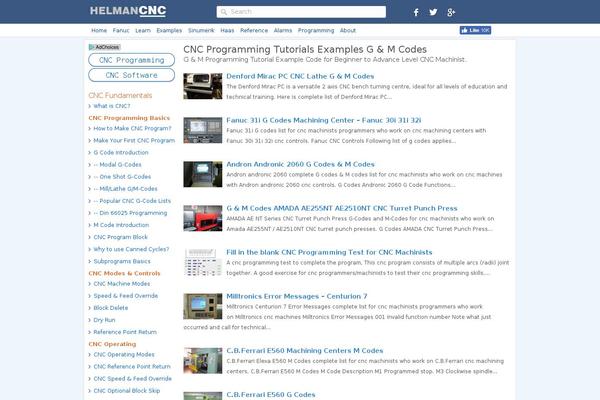Click the Fill in the blank test thumbnail
The width and height of the screenshot is (600, 400).
click(203, 263)
